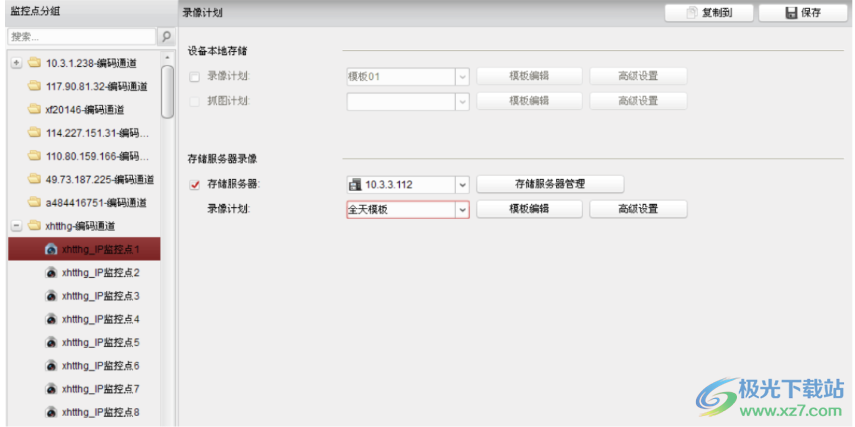The height and width of the screenshot is (427, 855).
Task: Click the tree vertical scrollbar thumb
Action: click(x=167, y=92)
